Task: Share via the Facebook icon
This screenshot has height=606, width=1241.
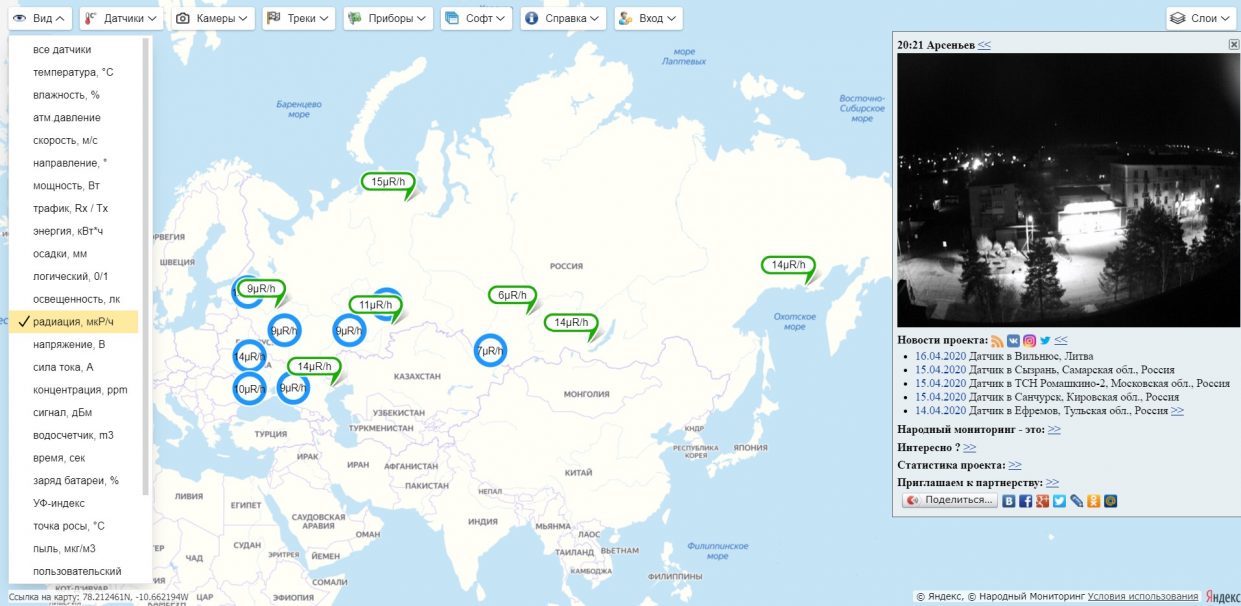Action: [1026, 501]
